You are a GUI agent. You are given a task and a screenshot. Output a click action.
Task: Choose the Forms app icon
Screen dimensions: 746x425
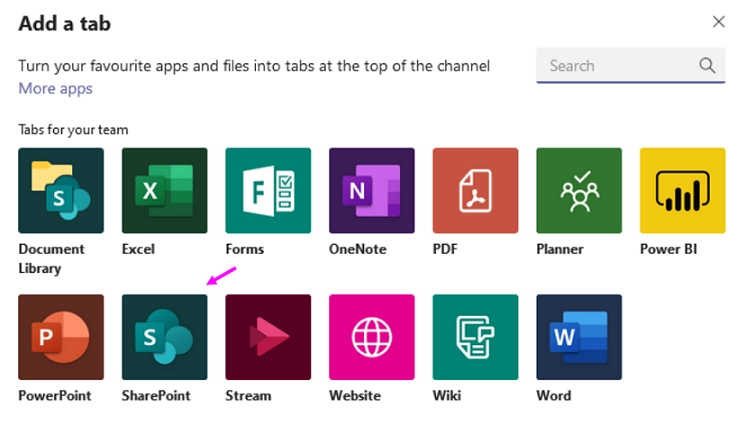pyautogui.click(x=268, y=190)
